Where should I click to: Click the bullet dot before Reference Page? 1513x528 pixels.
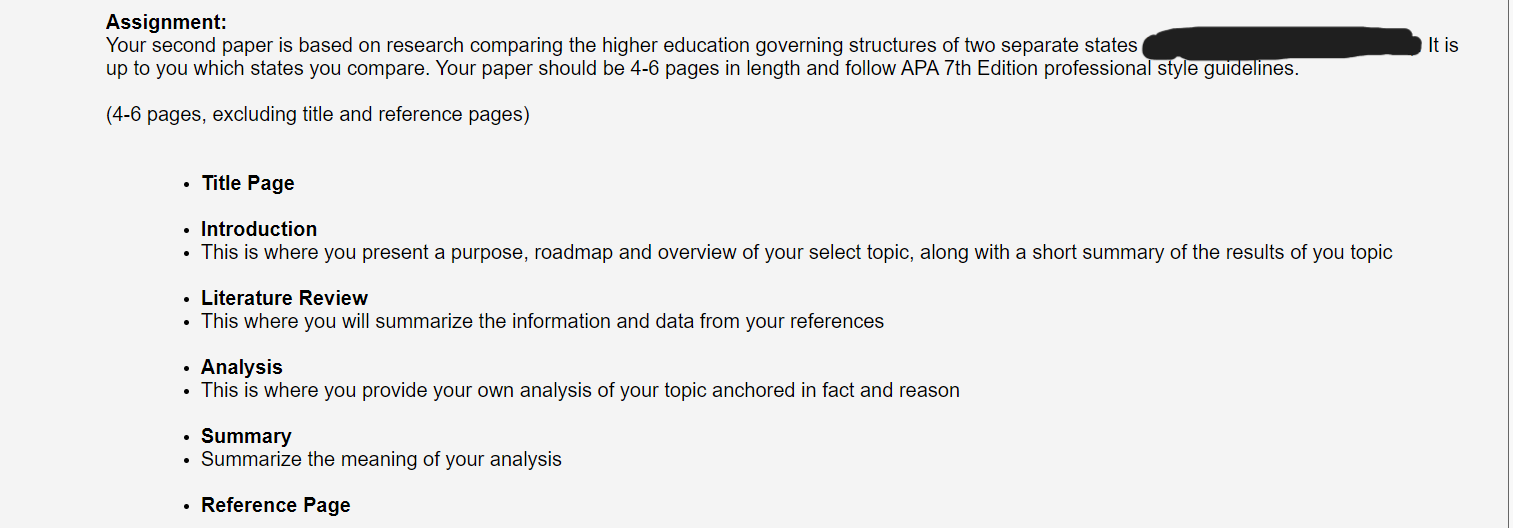pyautogui.click(x=186, y=507)
